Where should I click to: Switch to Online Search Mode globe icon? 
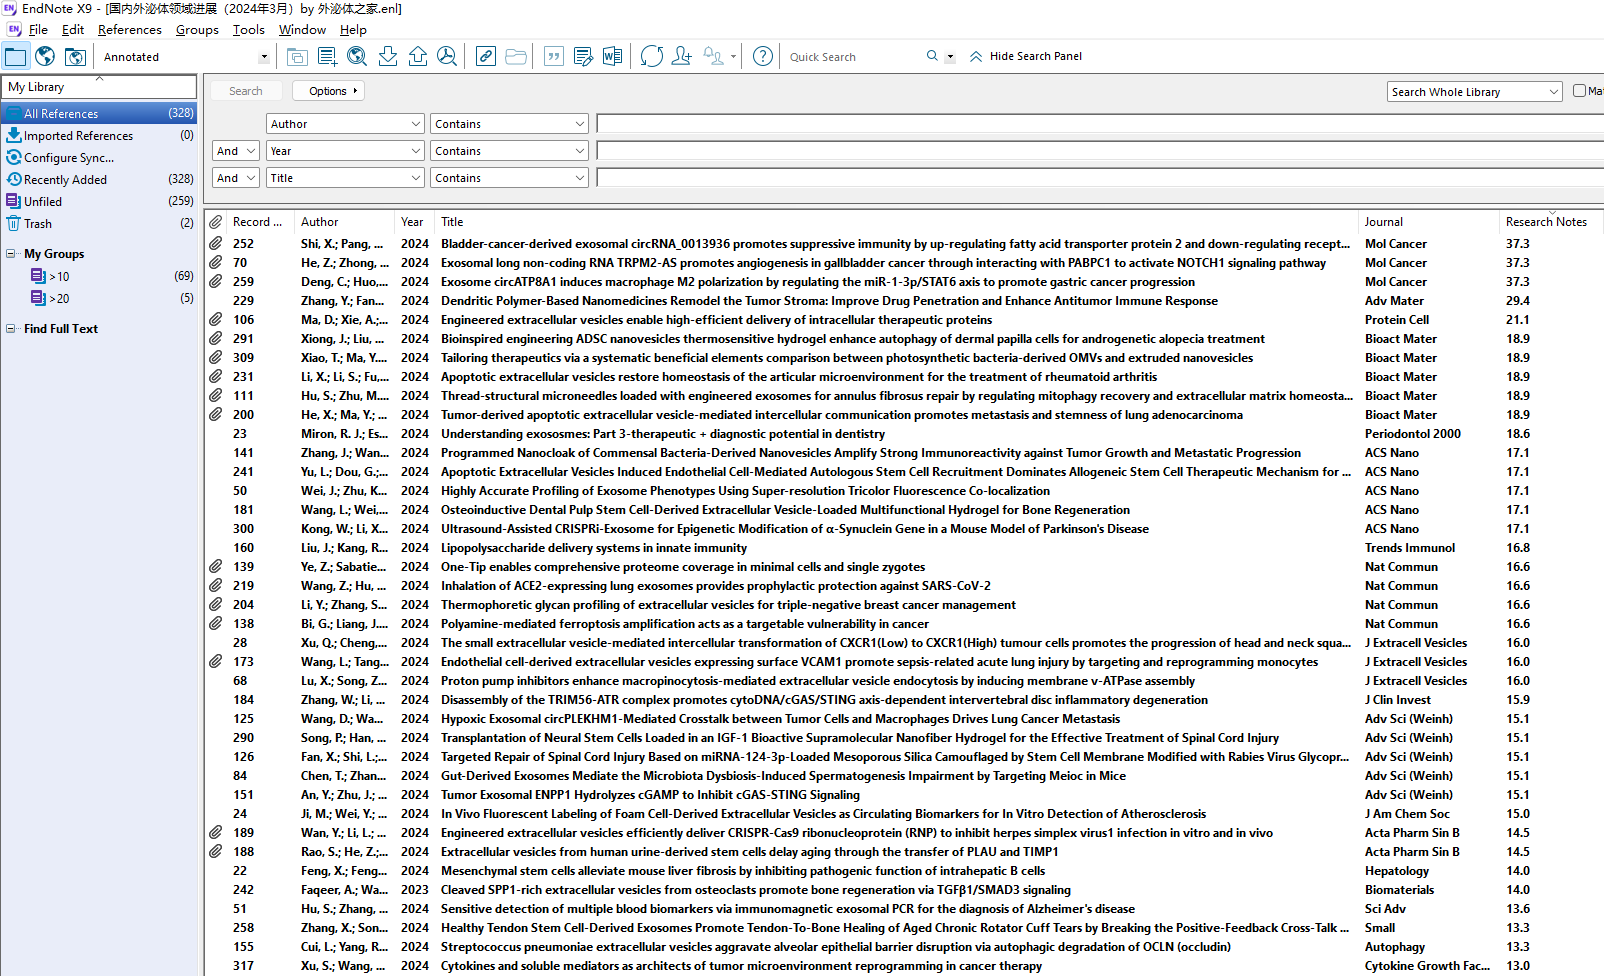coord(45,57)
